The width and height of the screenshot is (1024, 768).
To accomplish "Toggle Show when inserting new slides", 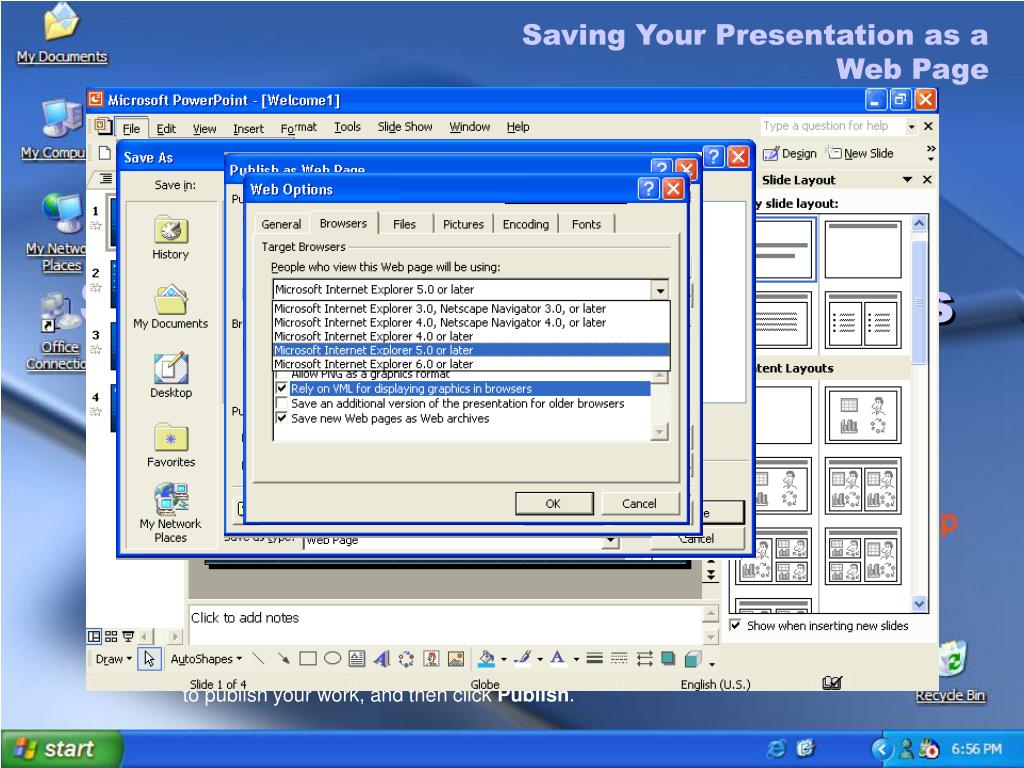I will 735,626.
